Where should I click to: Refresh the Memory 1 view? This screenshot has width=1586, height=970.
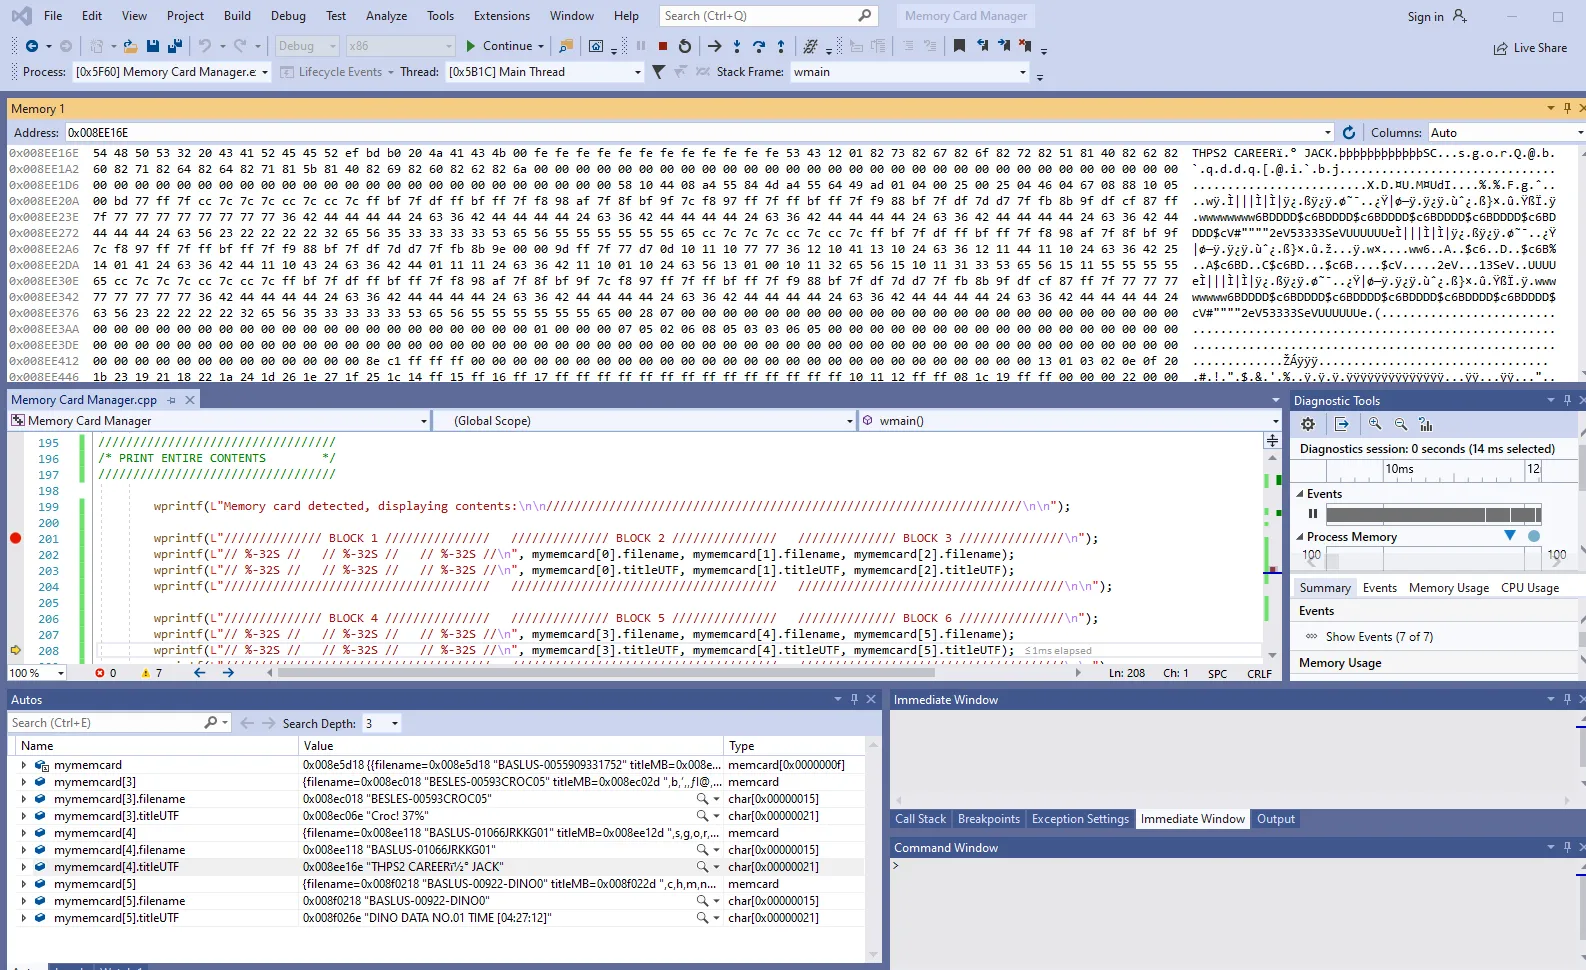[x=1349, y=132]
